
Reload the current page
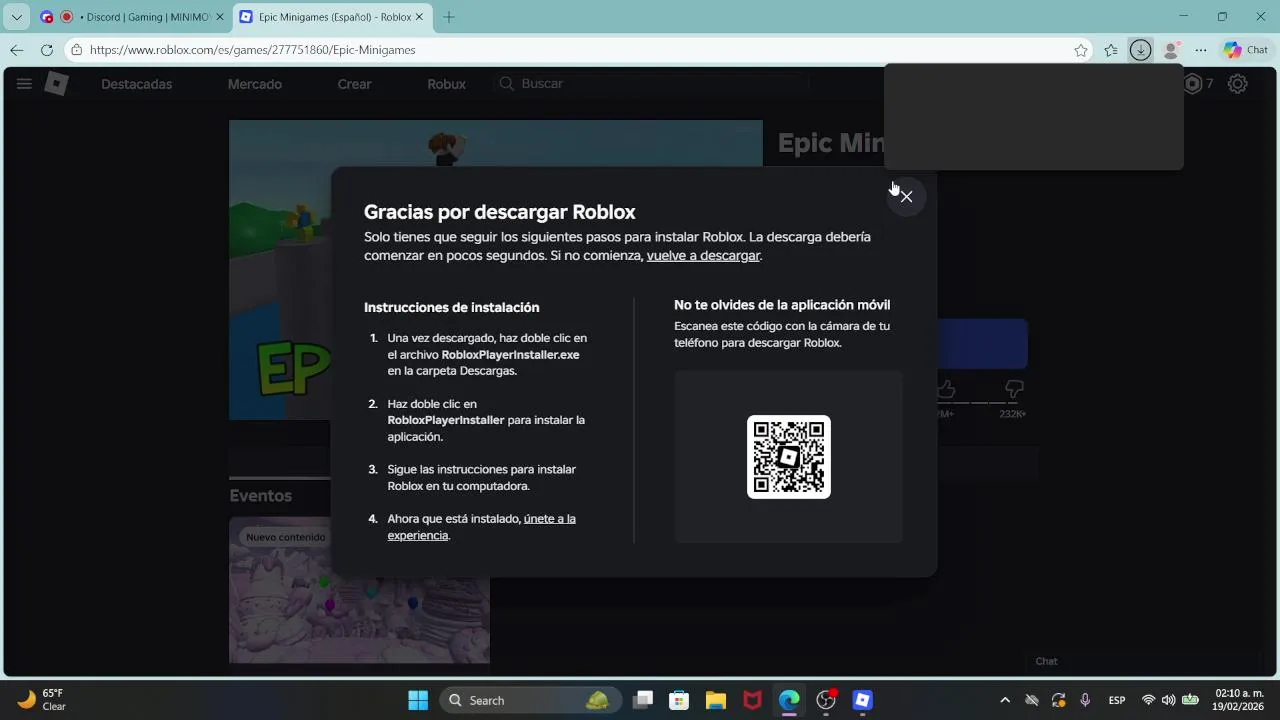coord(47,50)
